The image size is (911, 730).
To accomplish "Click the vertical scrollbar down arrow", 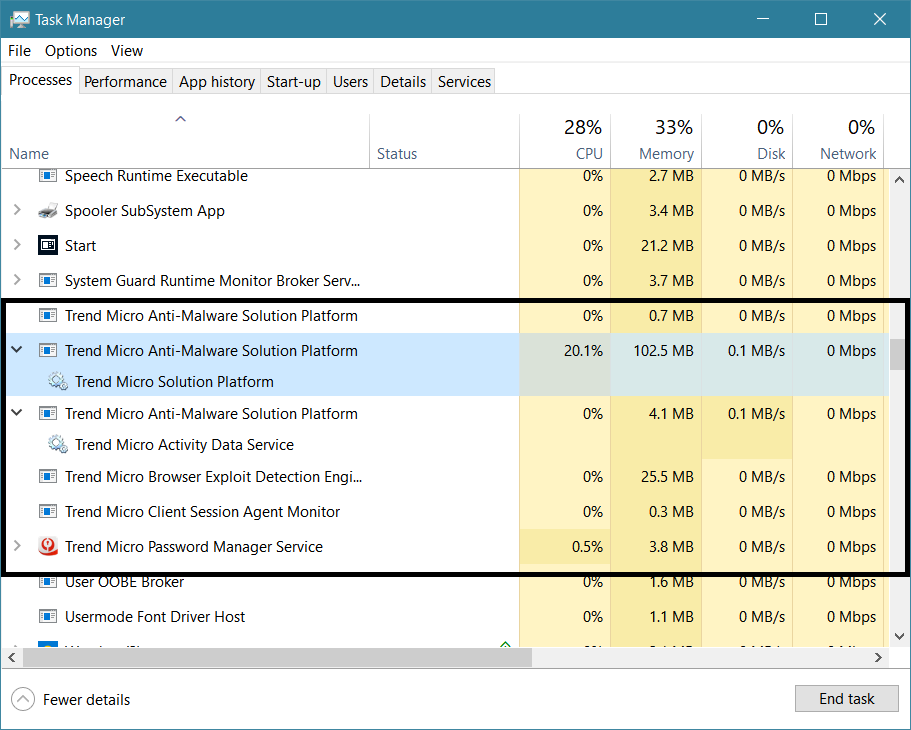I will (x=899, y=636).
